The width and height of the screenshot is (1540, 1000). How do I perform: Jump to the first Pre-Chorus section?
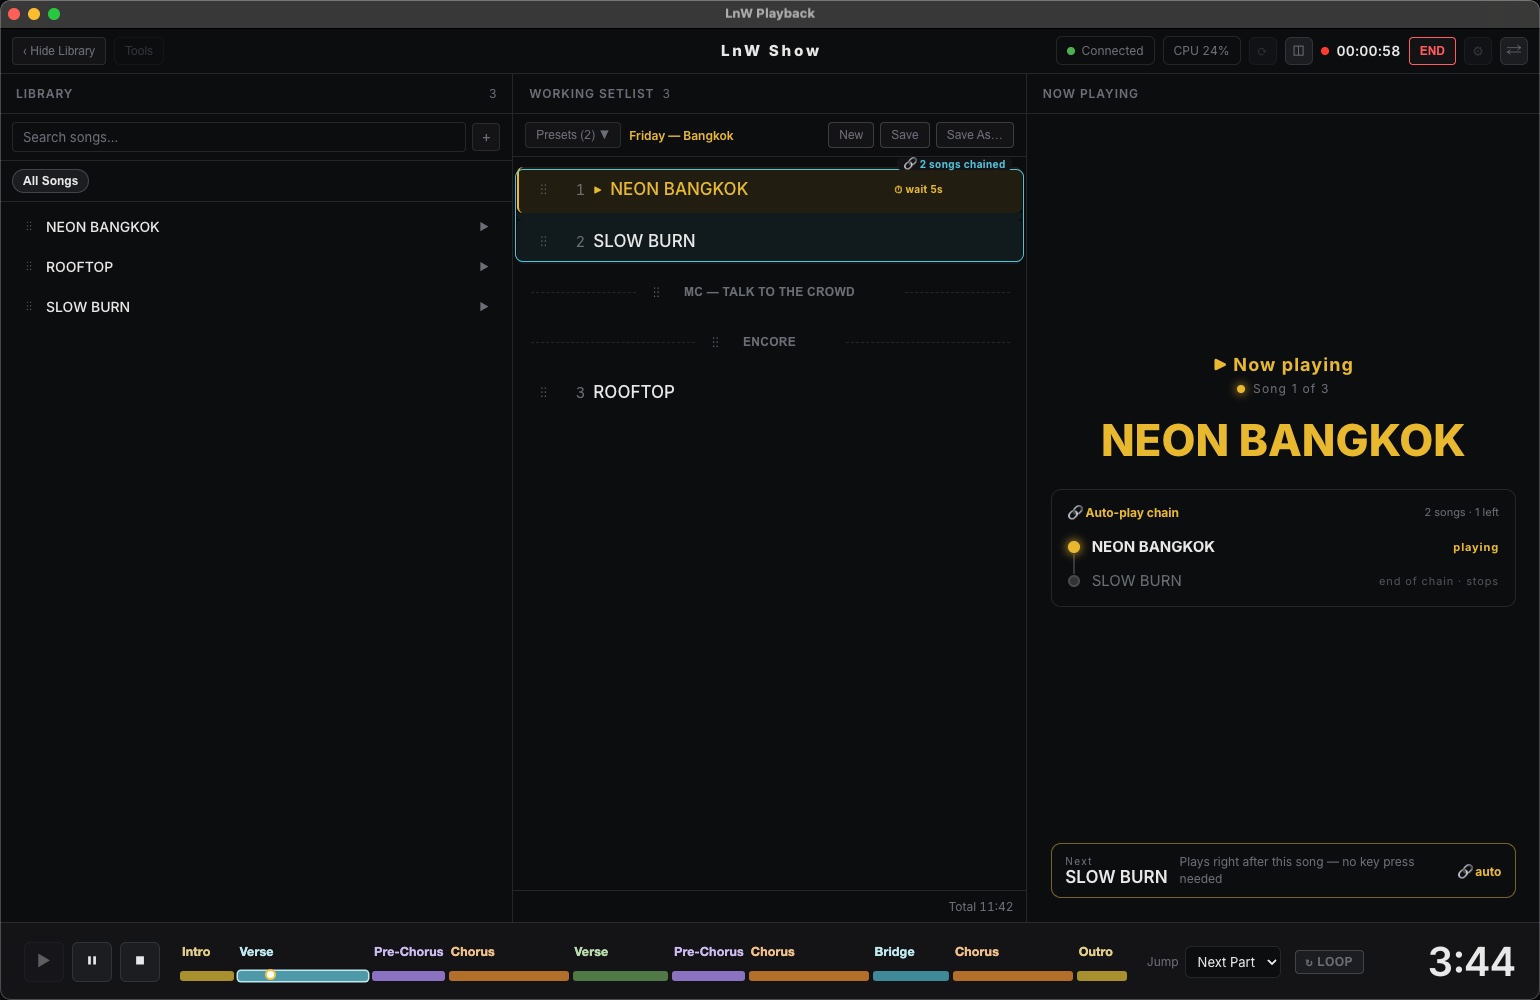pos(408,976)
